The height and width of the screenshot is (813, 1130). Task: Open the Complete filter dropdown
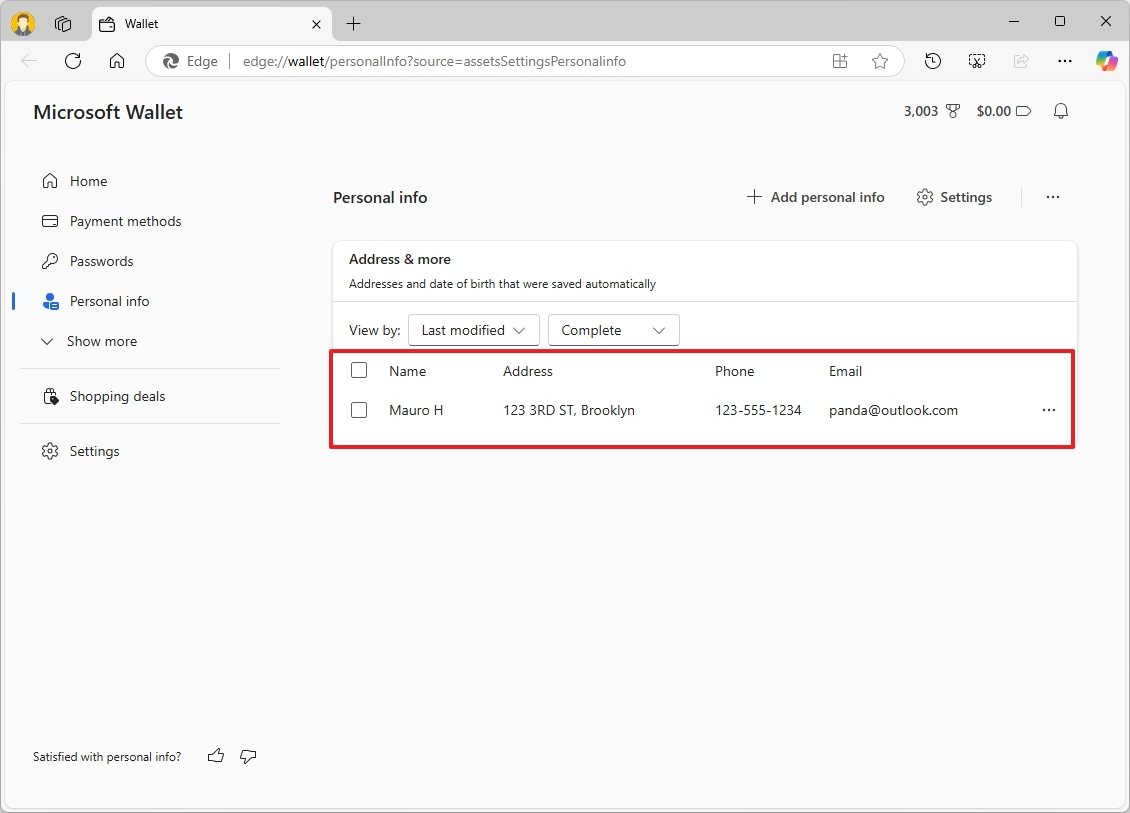click(613, 330)
